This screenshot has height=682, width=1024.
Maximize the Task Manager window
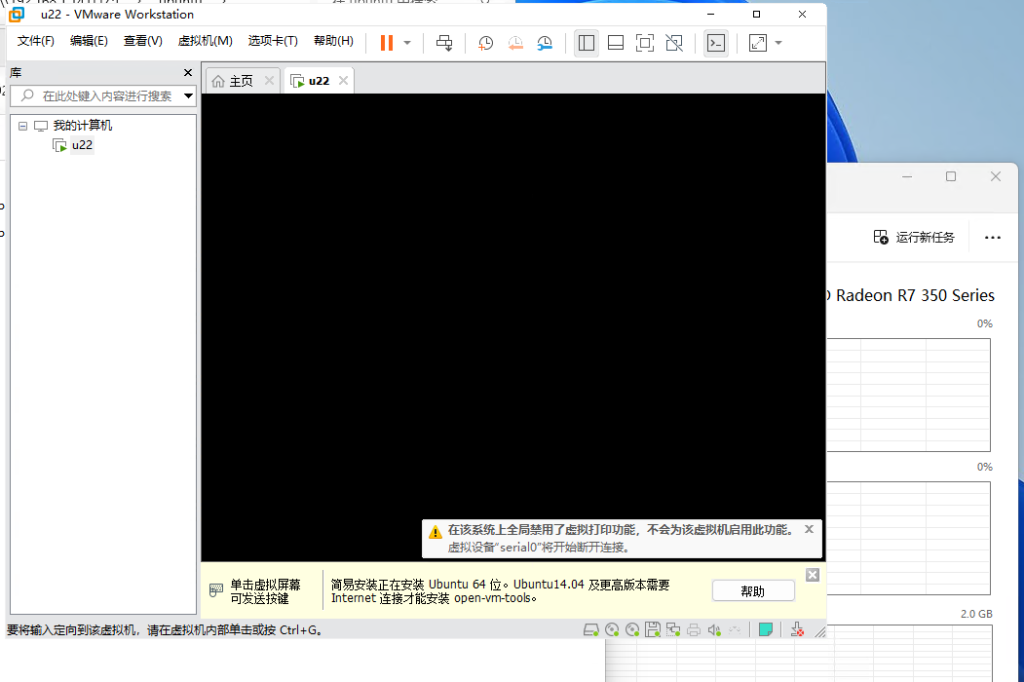point(951,176)
